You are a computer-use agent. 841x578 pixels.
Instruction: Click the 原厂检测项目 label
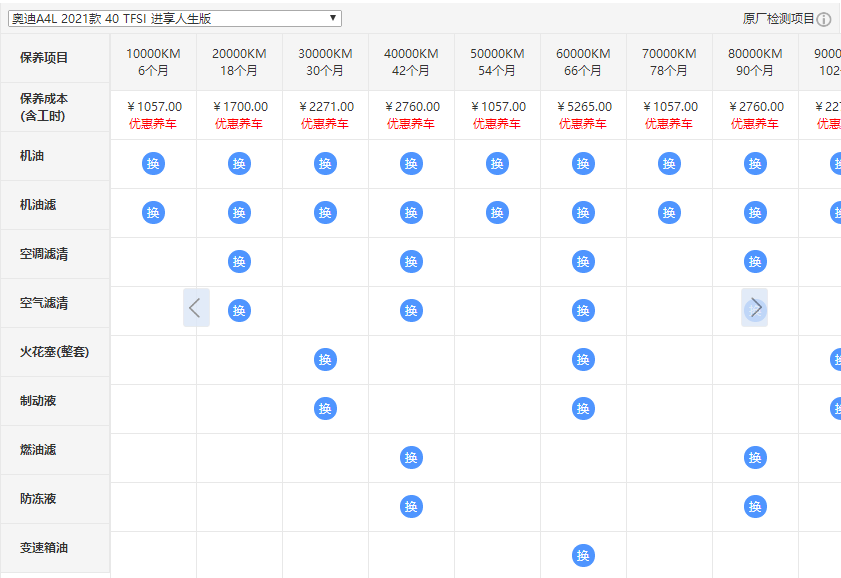click(x=778, y=19)
